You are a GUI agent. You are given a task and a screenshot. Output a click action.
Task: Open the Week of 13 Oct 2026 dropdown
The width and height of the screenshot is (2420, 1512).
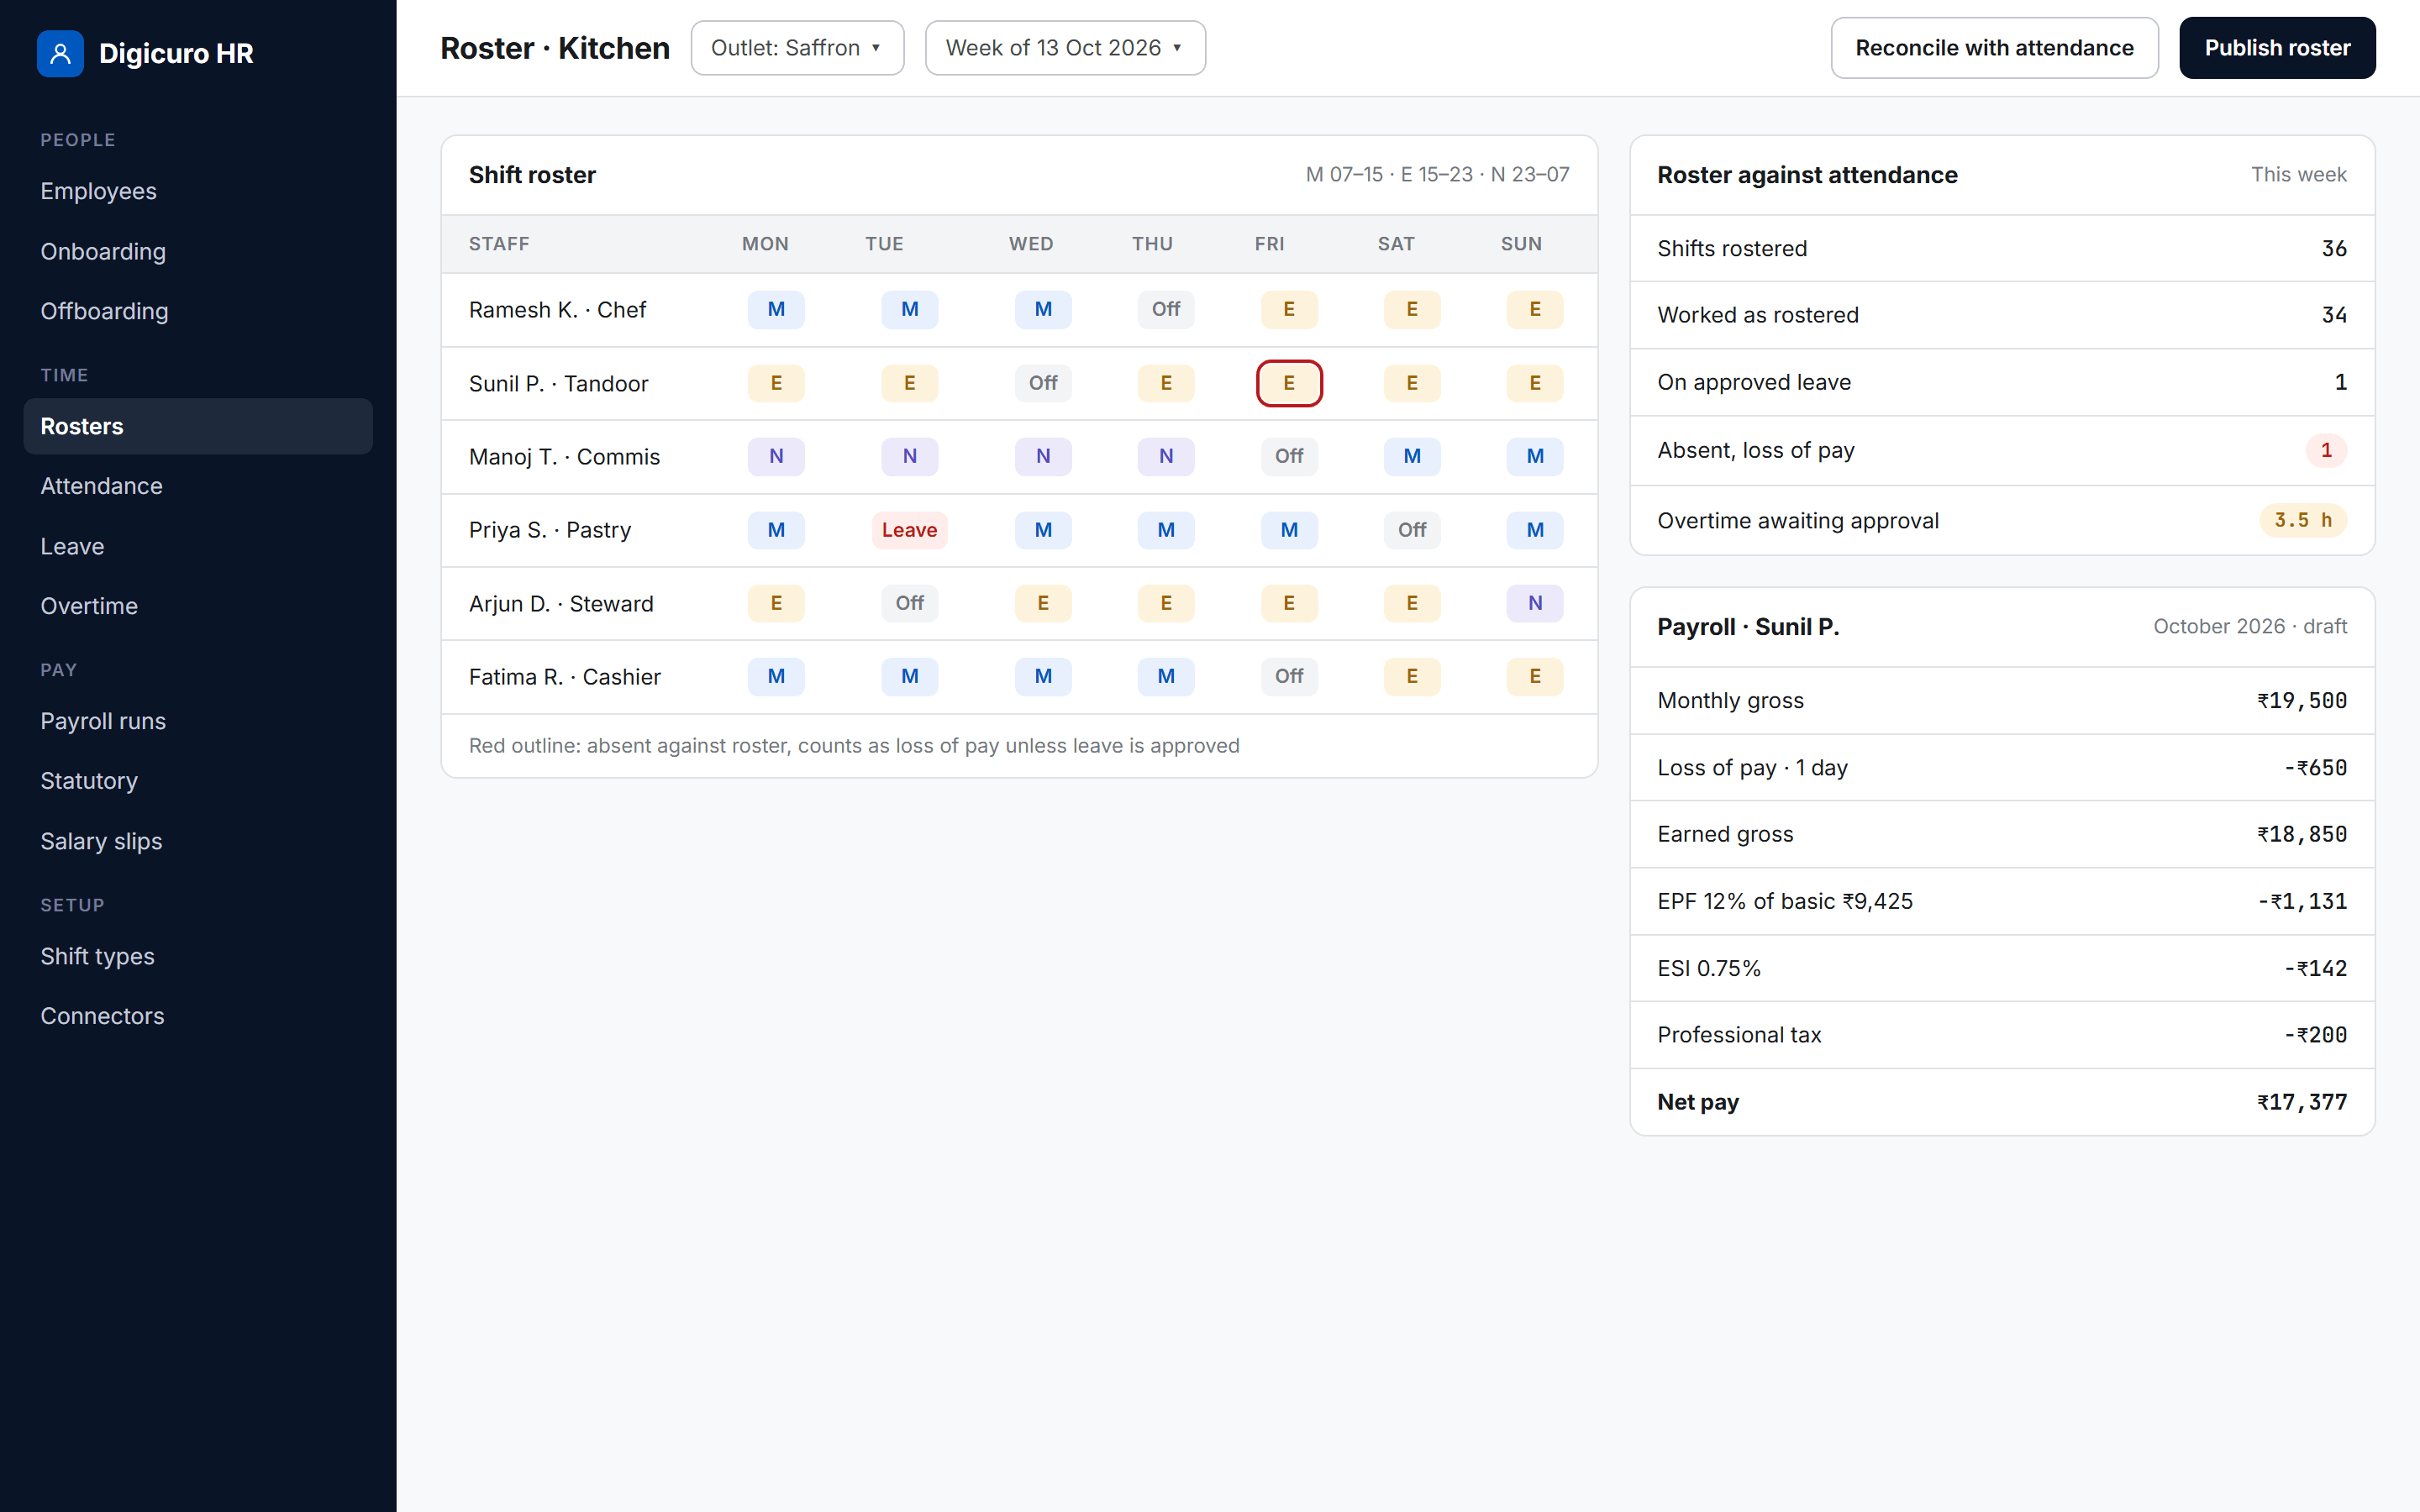(1065, 48)
